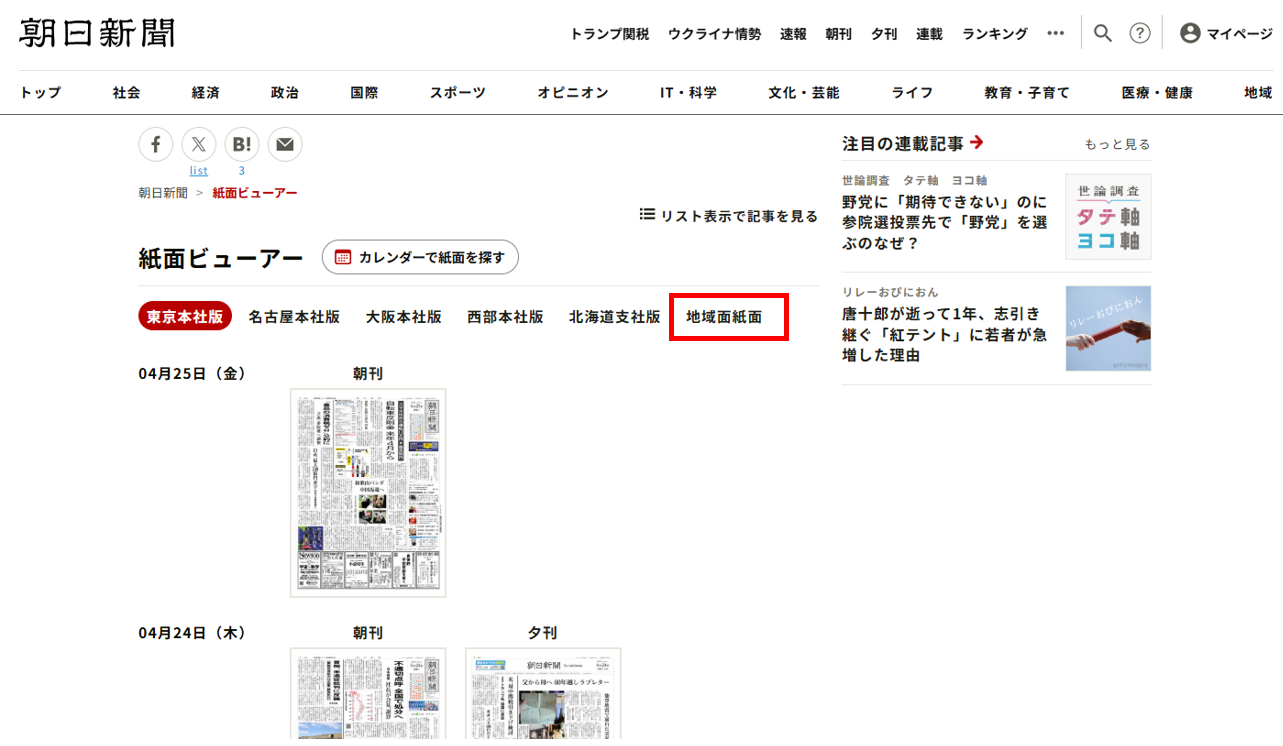Bookmark page with Hatena B! icon
Image resolution: width=1283 pixels, height=746 pixels.
[242, 145]
